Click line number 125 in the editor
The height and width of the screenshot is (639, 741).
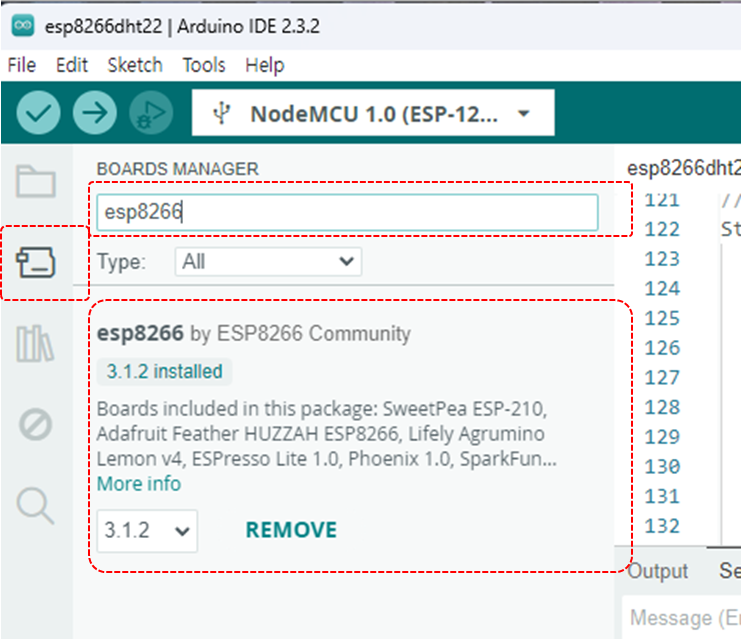point(662,319)
